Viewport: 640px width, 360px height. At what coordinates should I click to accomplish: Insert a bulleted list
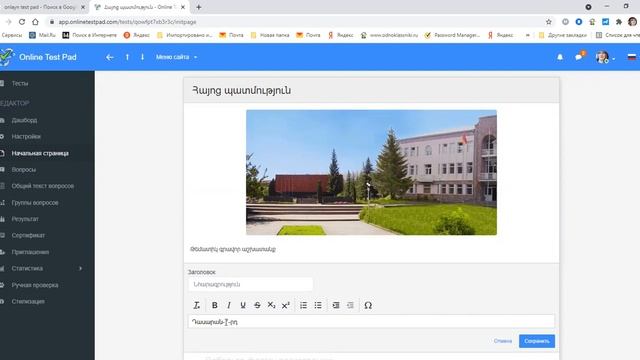318,305
